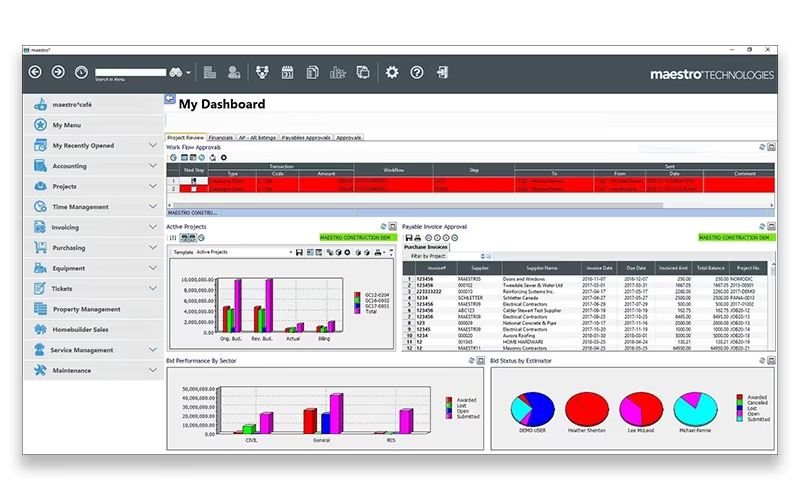Click the Search in Menu input field
This screenshot has height=500, width=800.
[x=131, y=72]
